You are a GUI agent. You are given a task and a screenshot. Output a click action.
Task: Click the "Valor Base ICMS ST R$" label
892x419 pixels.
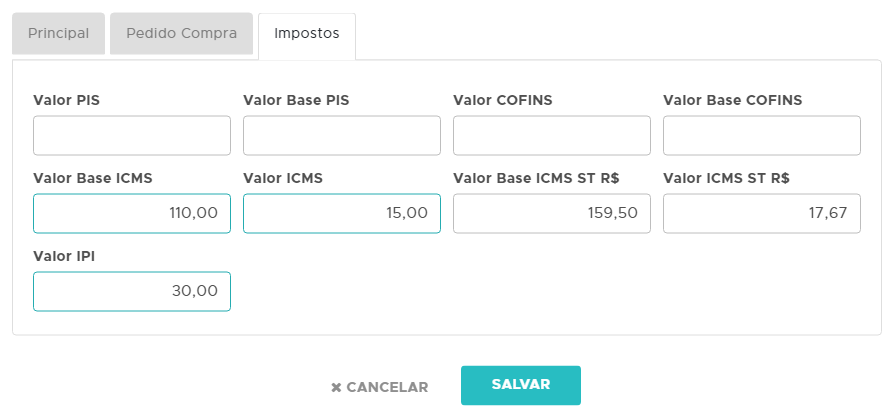click(536, 178)
